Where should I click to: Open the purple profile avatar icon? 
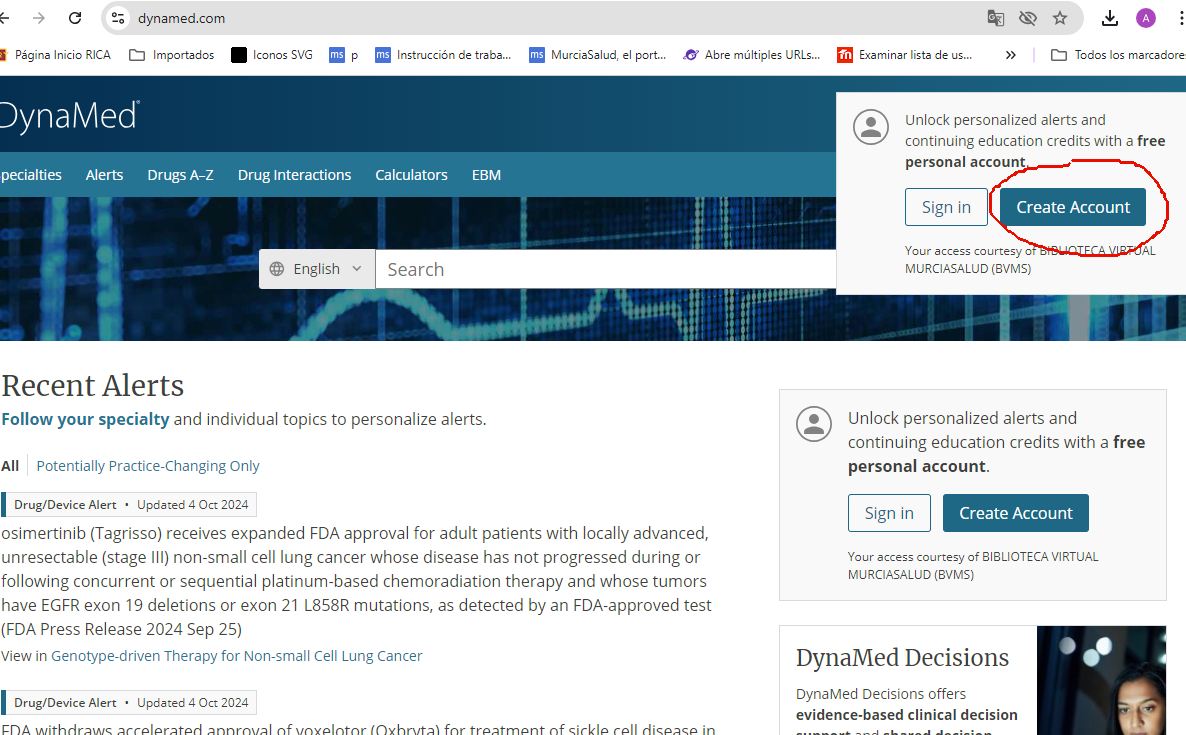(1146, 18)
